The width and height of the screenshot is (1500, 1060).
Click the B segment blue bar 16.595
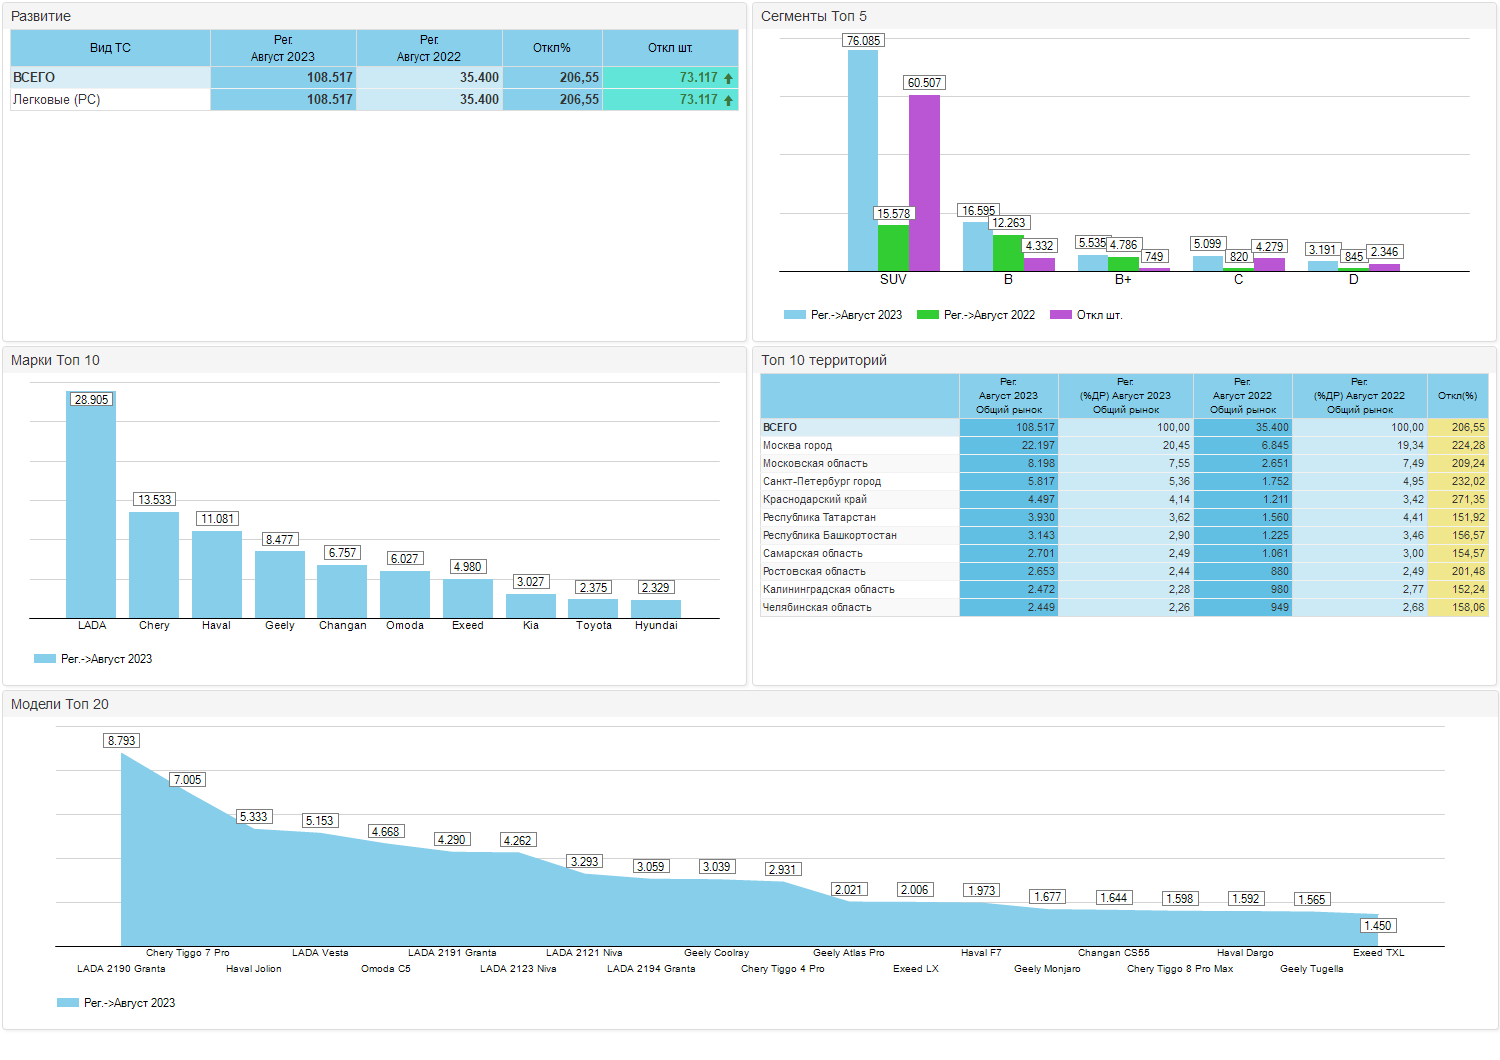tap(978, 246)
